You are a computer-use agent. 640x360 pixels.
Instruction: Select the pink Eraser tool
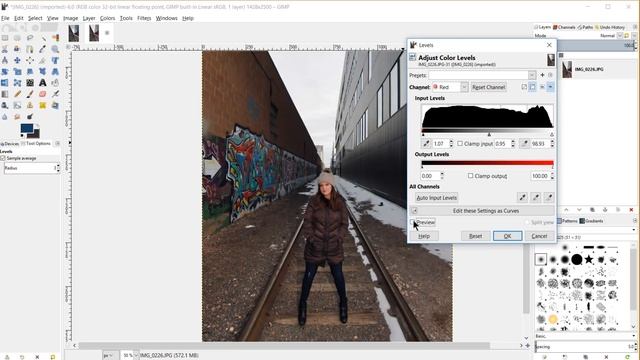42,94
